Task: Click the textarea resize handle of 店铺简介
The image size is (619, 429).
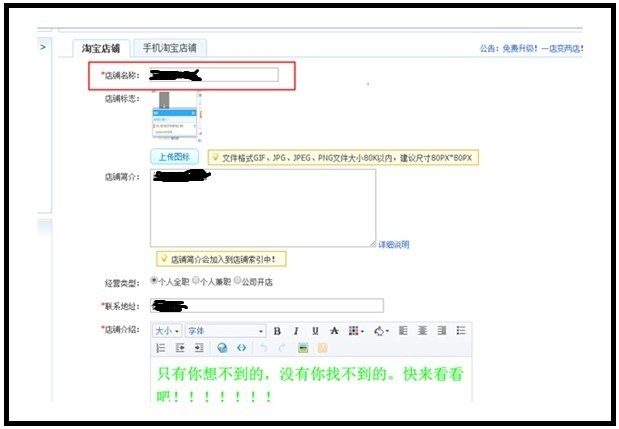Action: [x=373, y=244]
